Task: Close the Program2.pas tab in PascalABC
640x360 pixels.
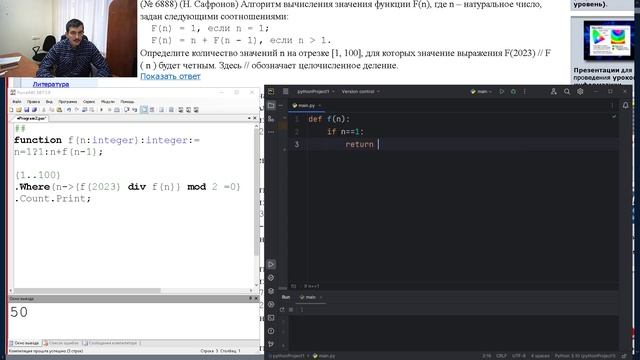Action: [x=255, y=118]
